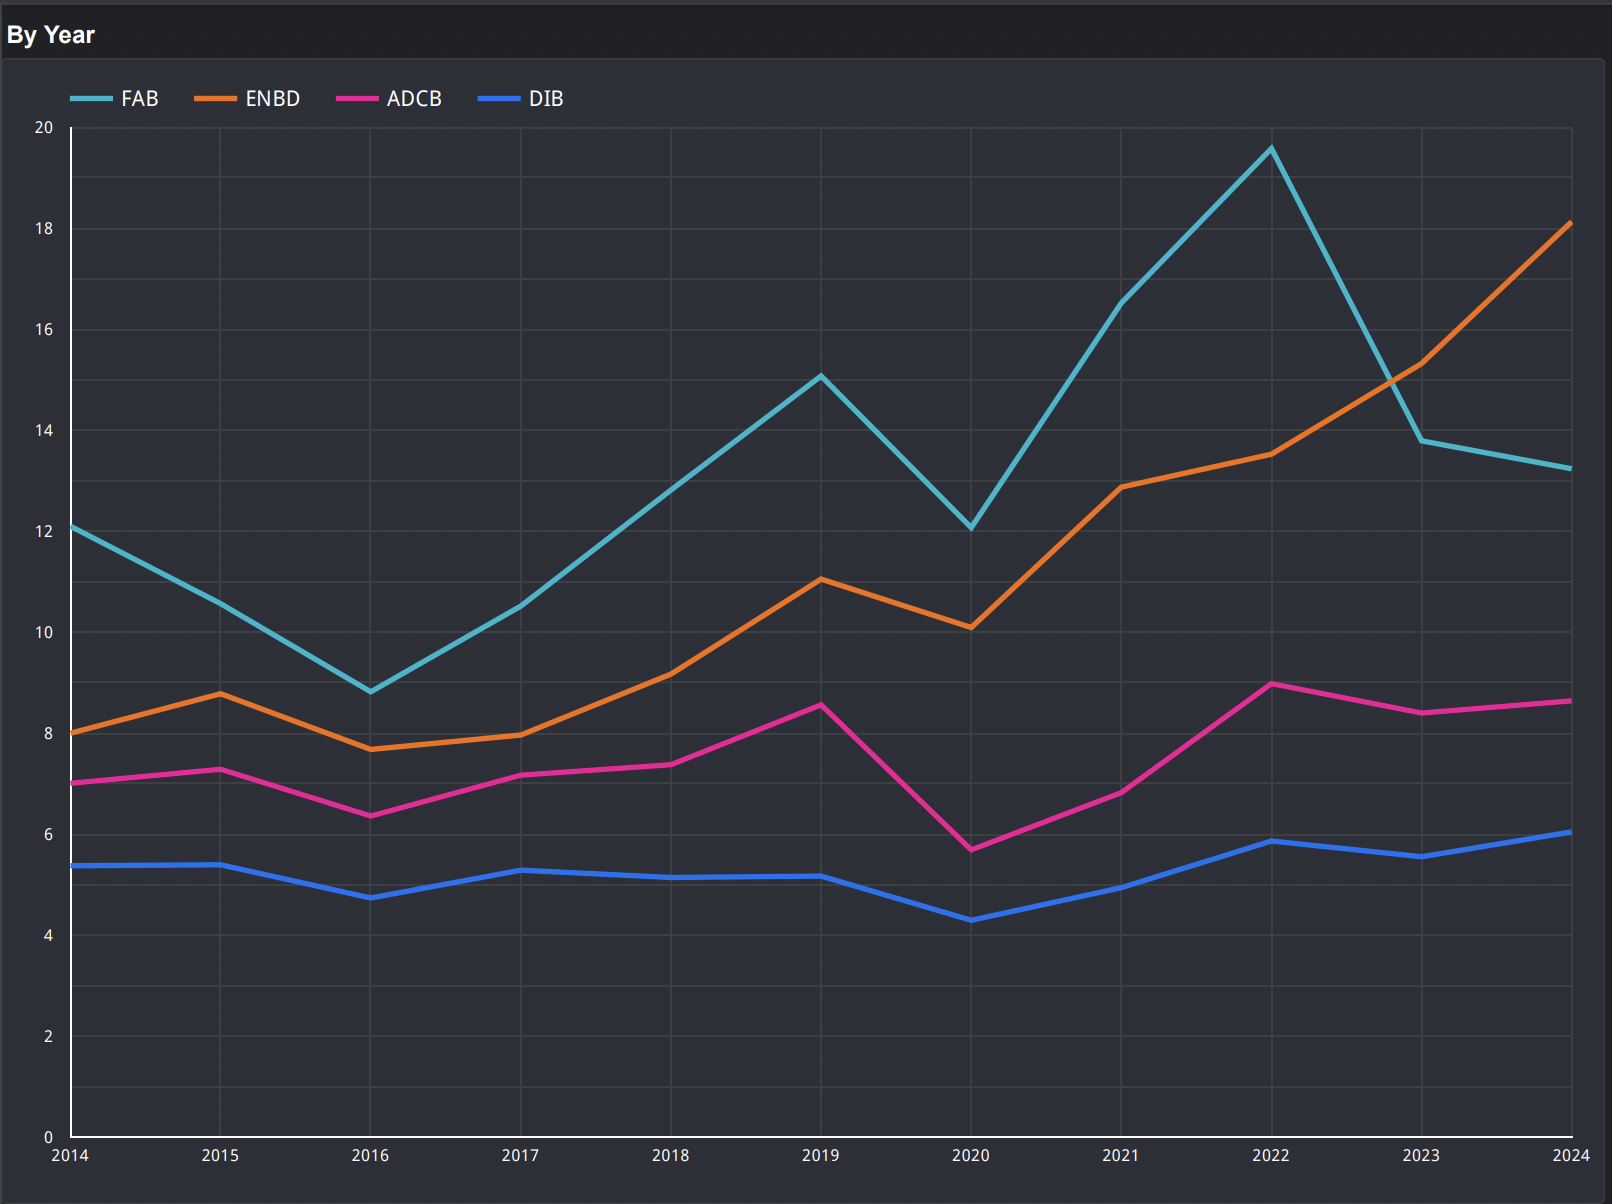Click the 2014 x-axis label
The width and height of the screenshot is (1612, 1204).
coord(70,1156)
